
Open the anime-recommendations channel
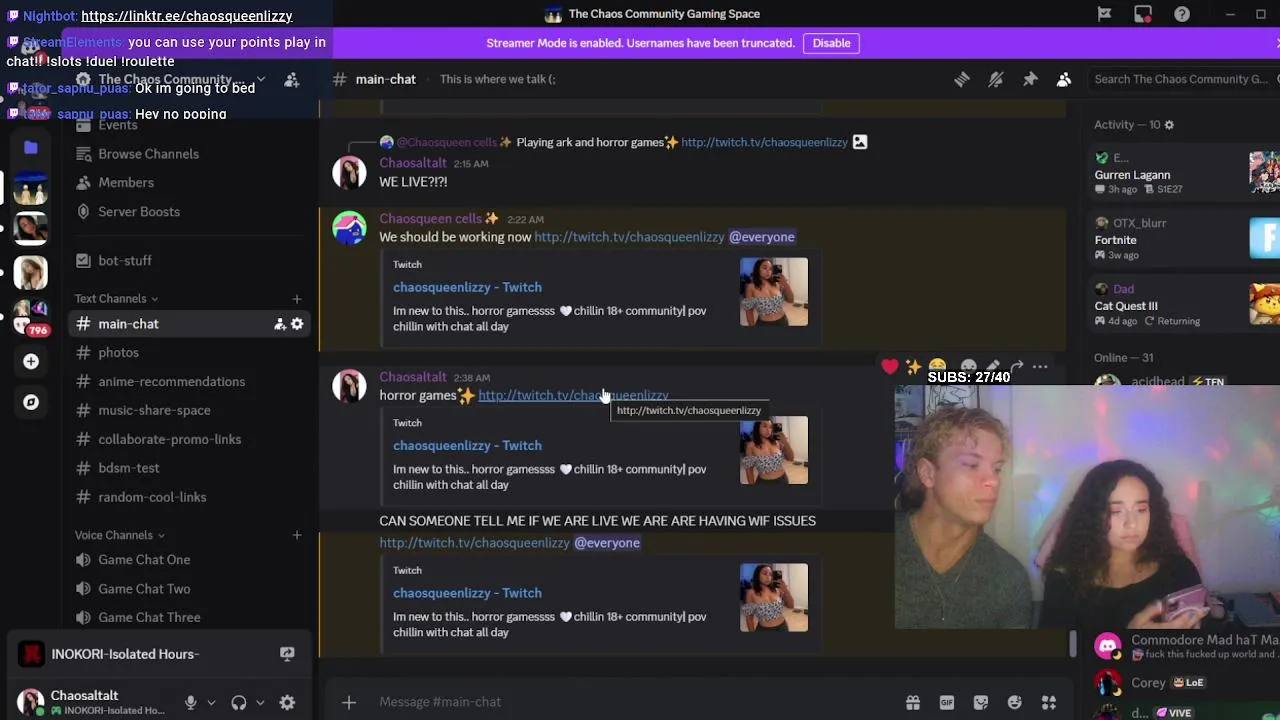pyautogui.click(x=171, y=382)
